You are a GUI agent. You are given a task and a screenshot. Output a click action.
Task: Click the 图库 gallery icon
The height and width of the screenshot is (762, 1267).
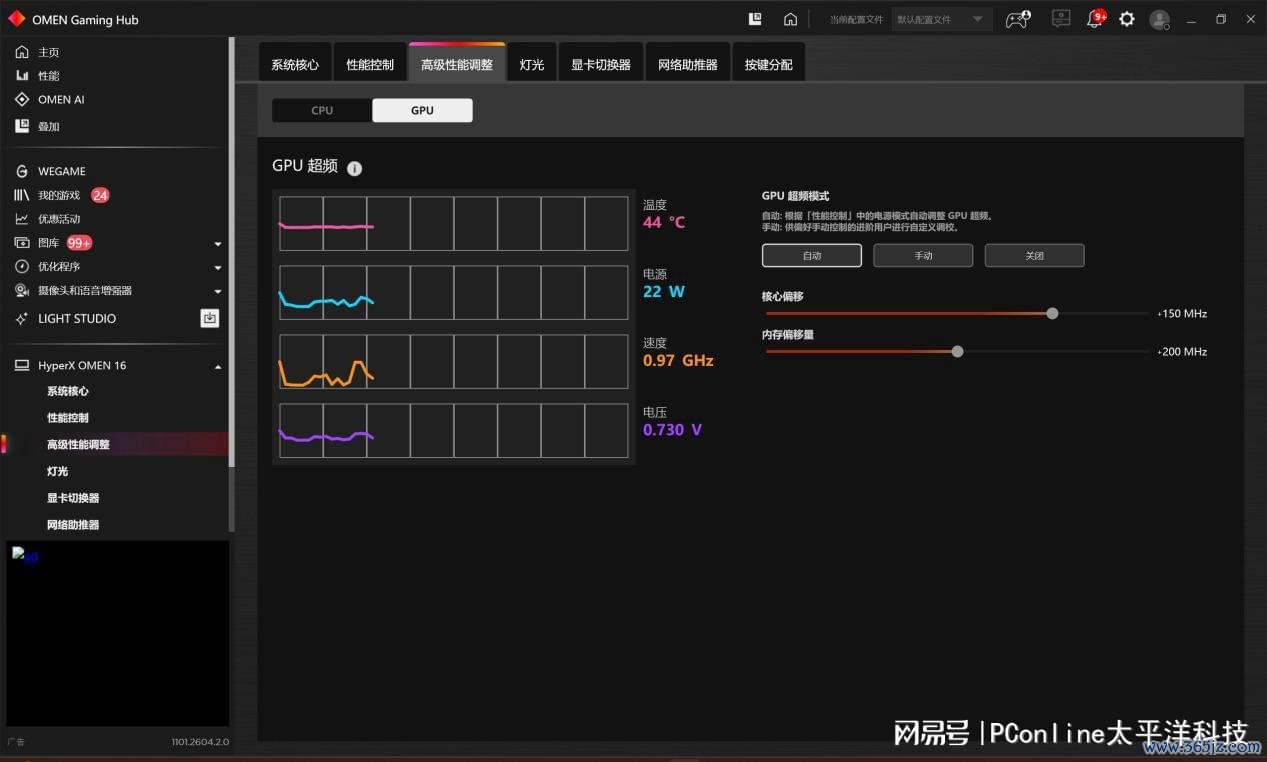(22, 243)
